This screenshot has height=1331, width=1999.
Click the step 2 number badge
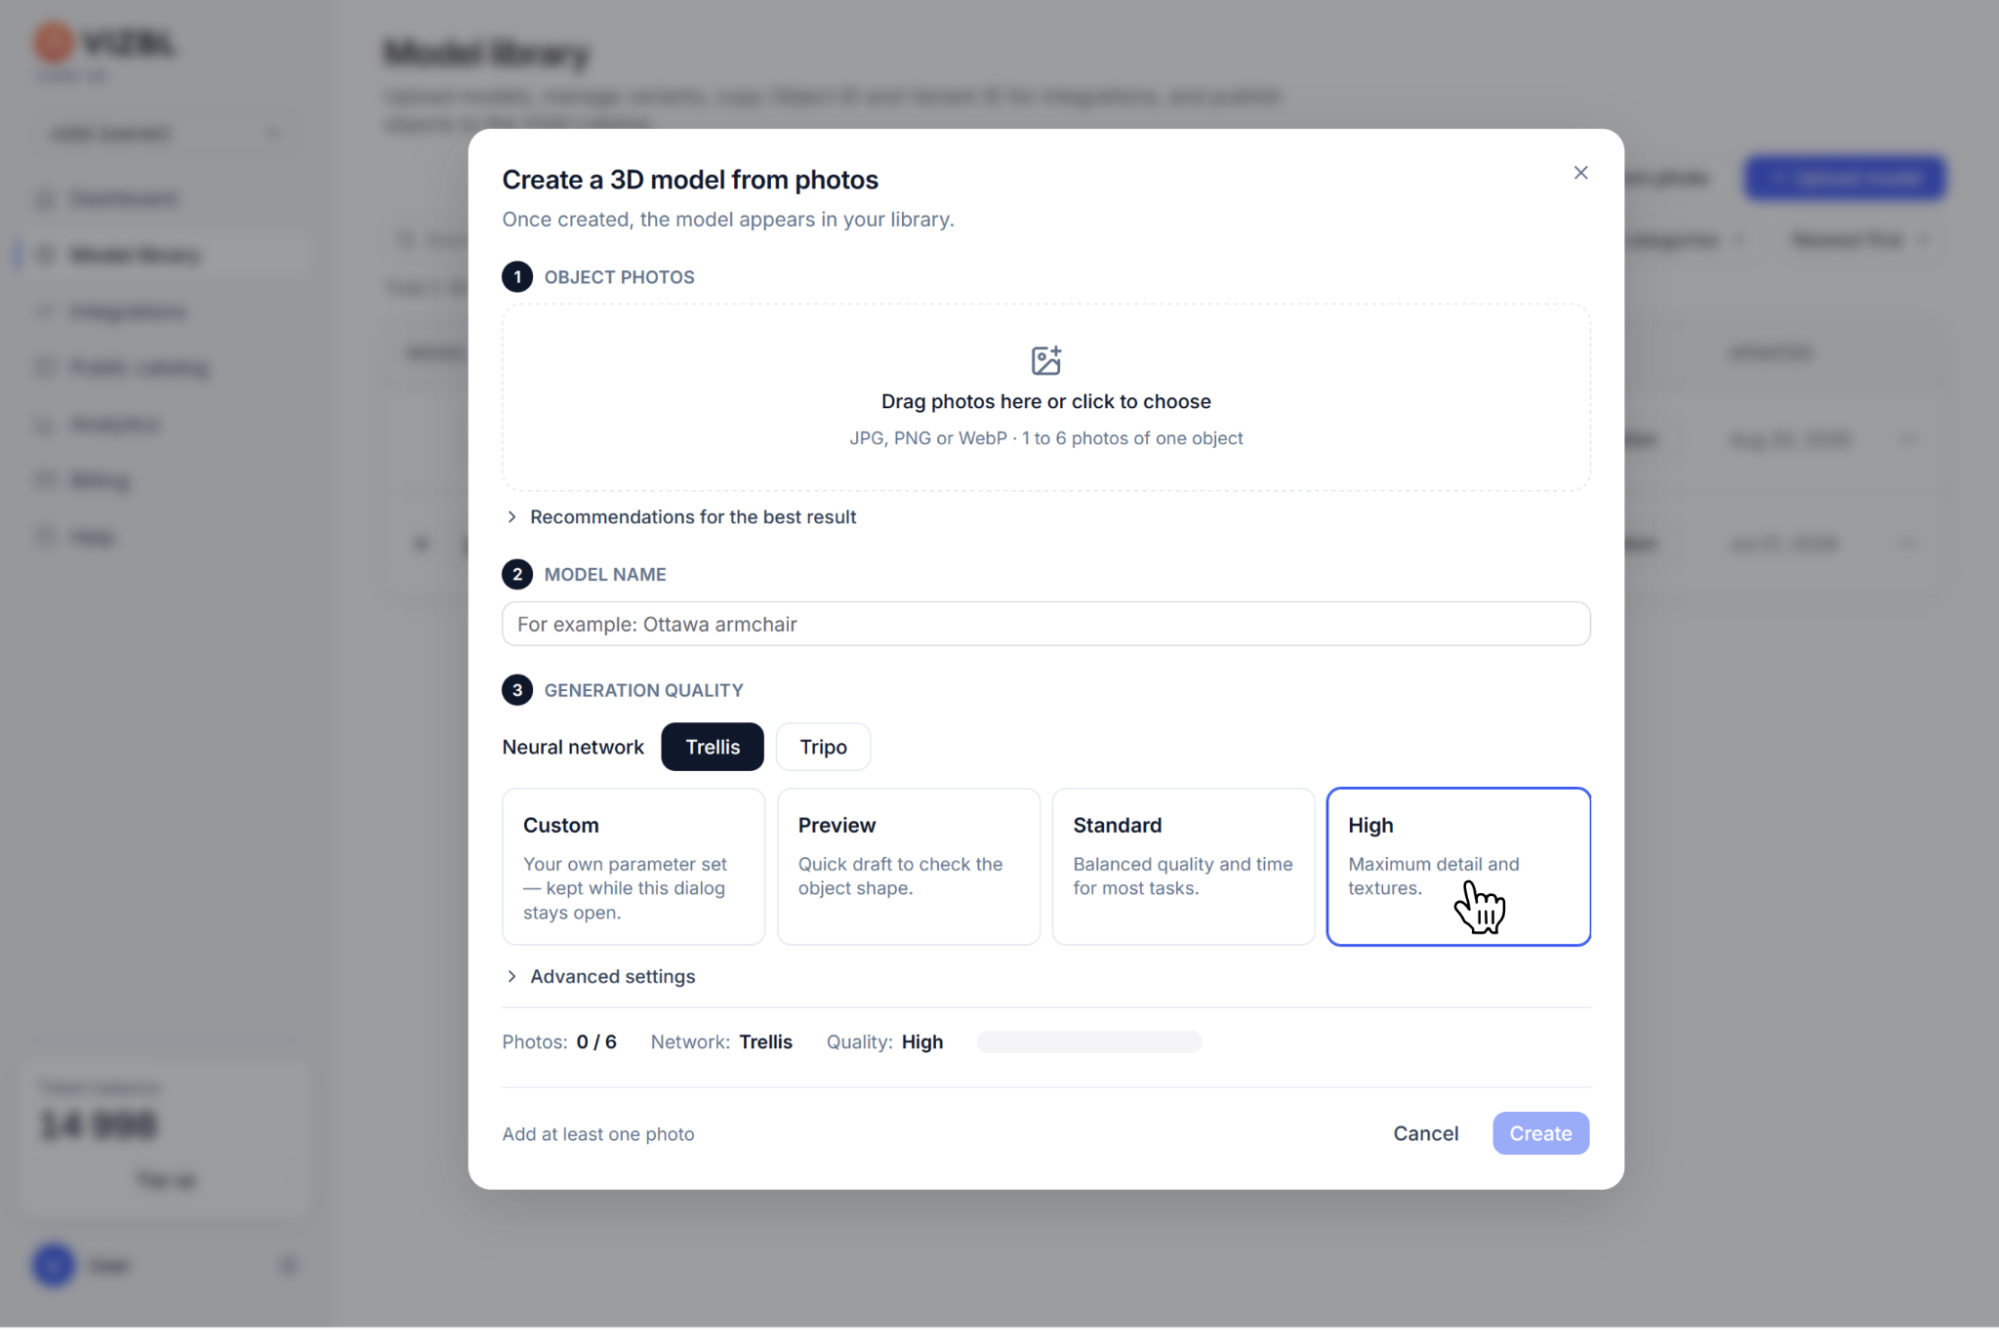pyautogui.click(x=517, y=574)
